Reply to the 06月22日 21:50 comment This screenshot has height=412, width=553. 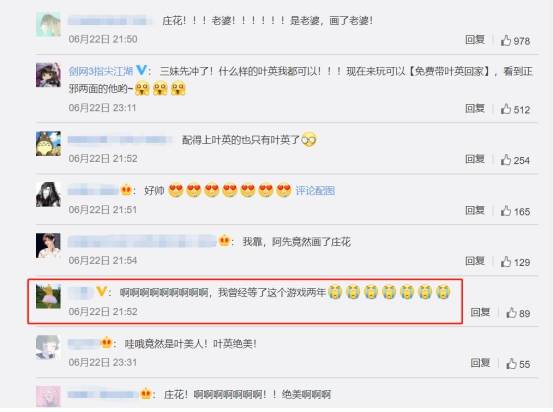tap(475, 40)
